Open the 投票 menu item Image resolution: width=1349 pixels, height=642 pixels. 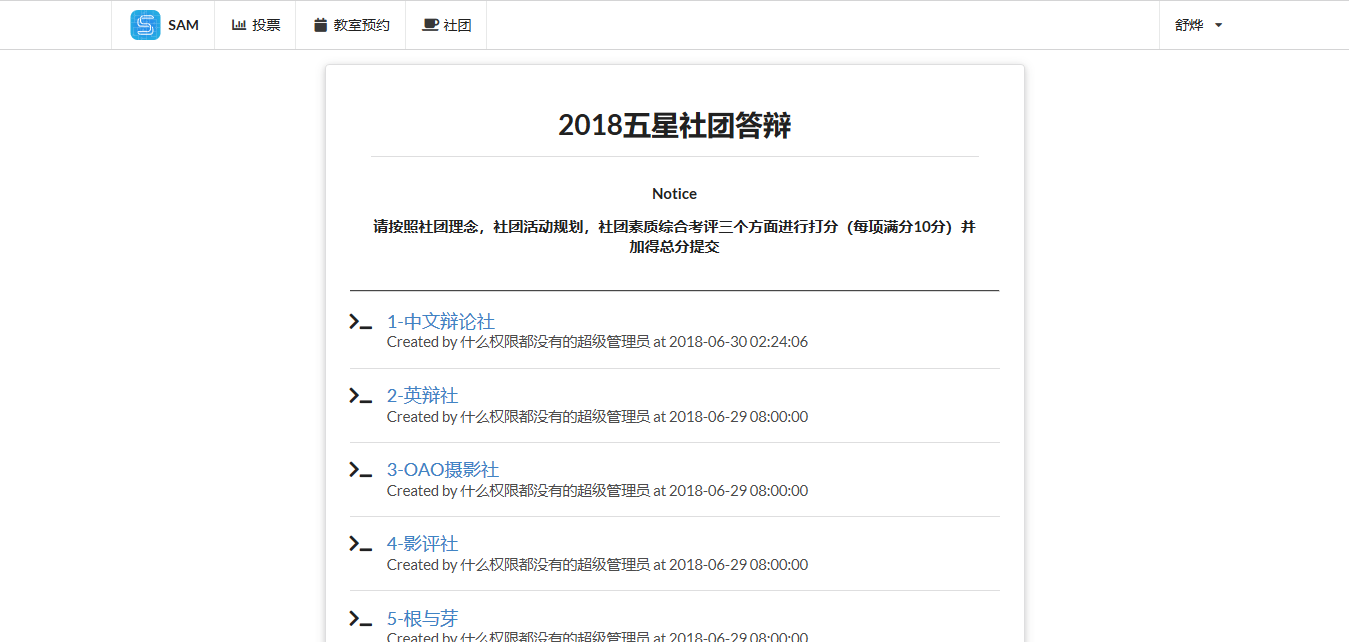pos(266,25)
